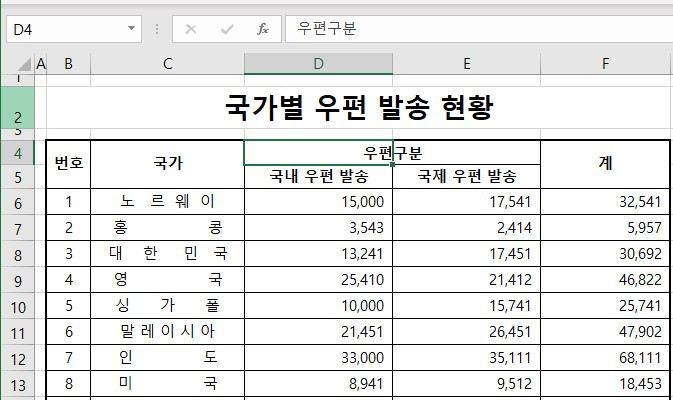Click the 국내 우편 발송 header cell
Viewport: 673px width, 400px height.
tap(318, 177)
